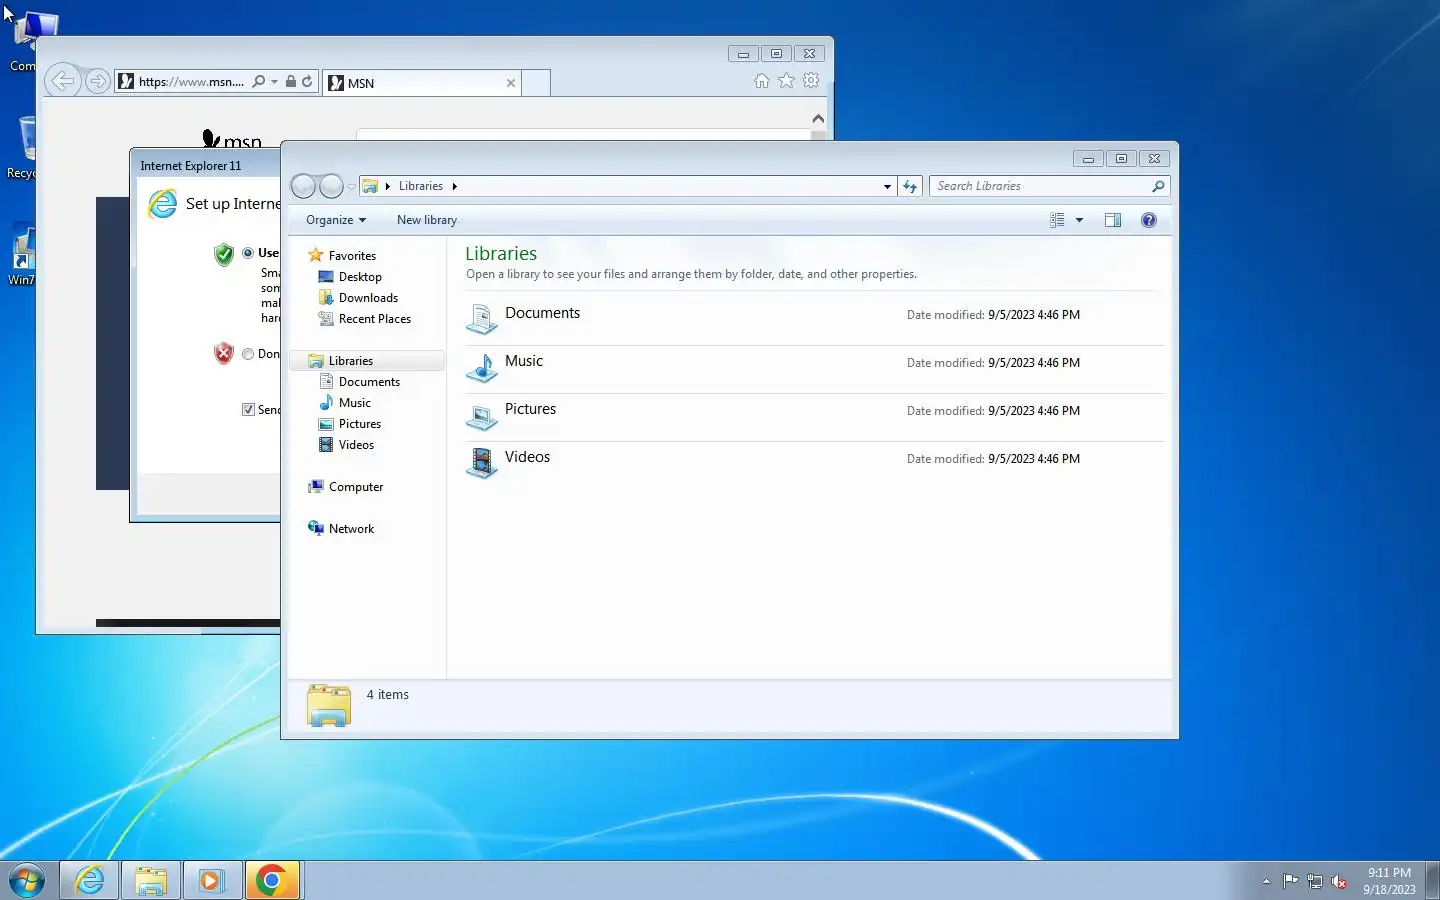This screenshot has width=1440, height=900.
Task: Select Documents under Libraries in sidebar
Action: [x=369, y=382]
